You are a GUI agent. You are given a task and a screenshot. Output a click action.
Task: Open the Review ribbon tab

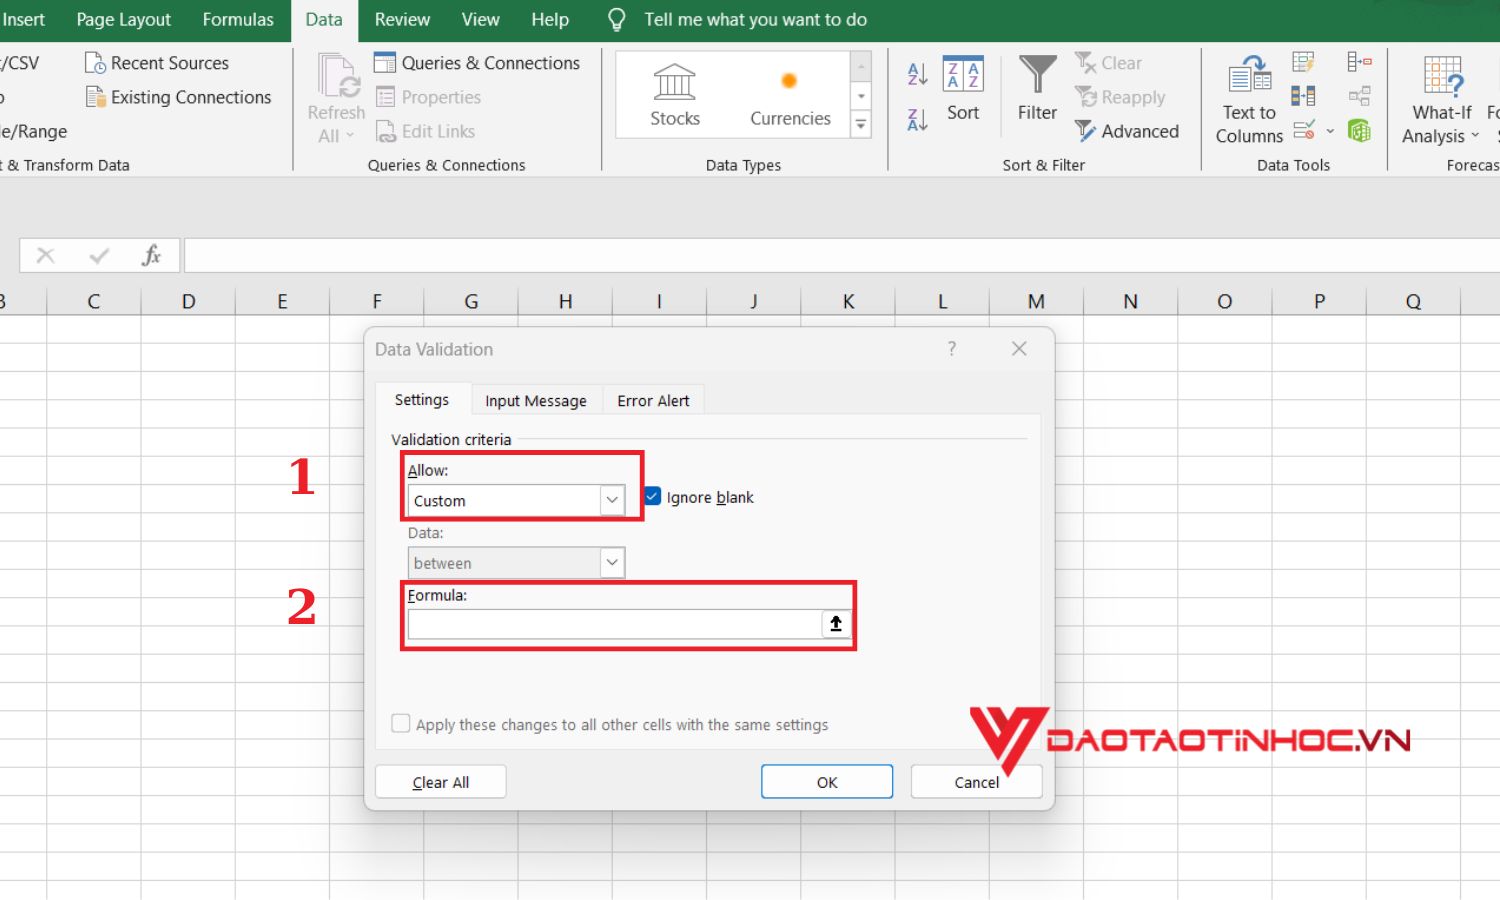402,19
